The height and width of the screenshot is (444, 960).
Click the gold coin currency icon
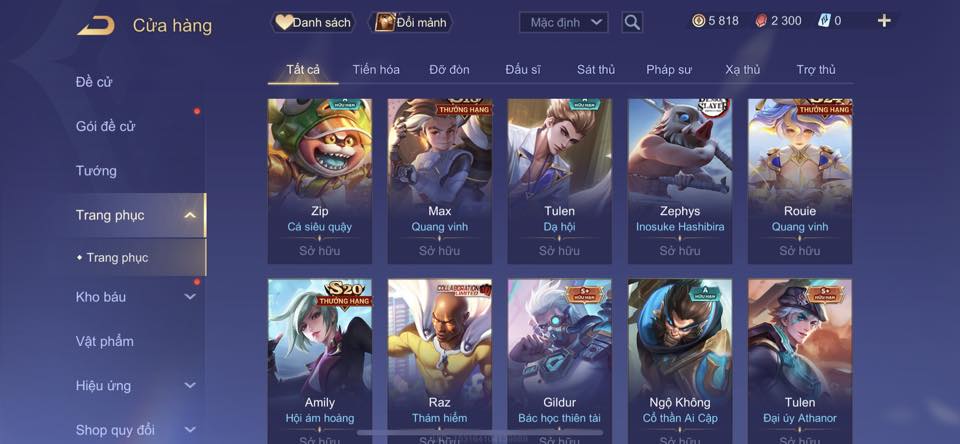coord(699,21)
